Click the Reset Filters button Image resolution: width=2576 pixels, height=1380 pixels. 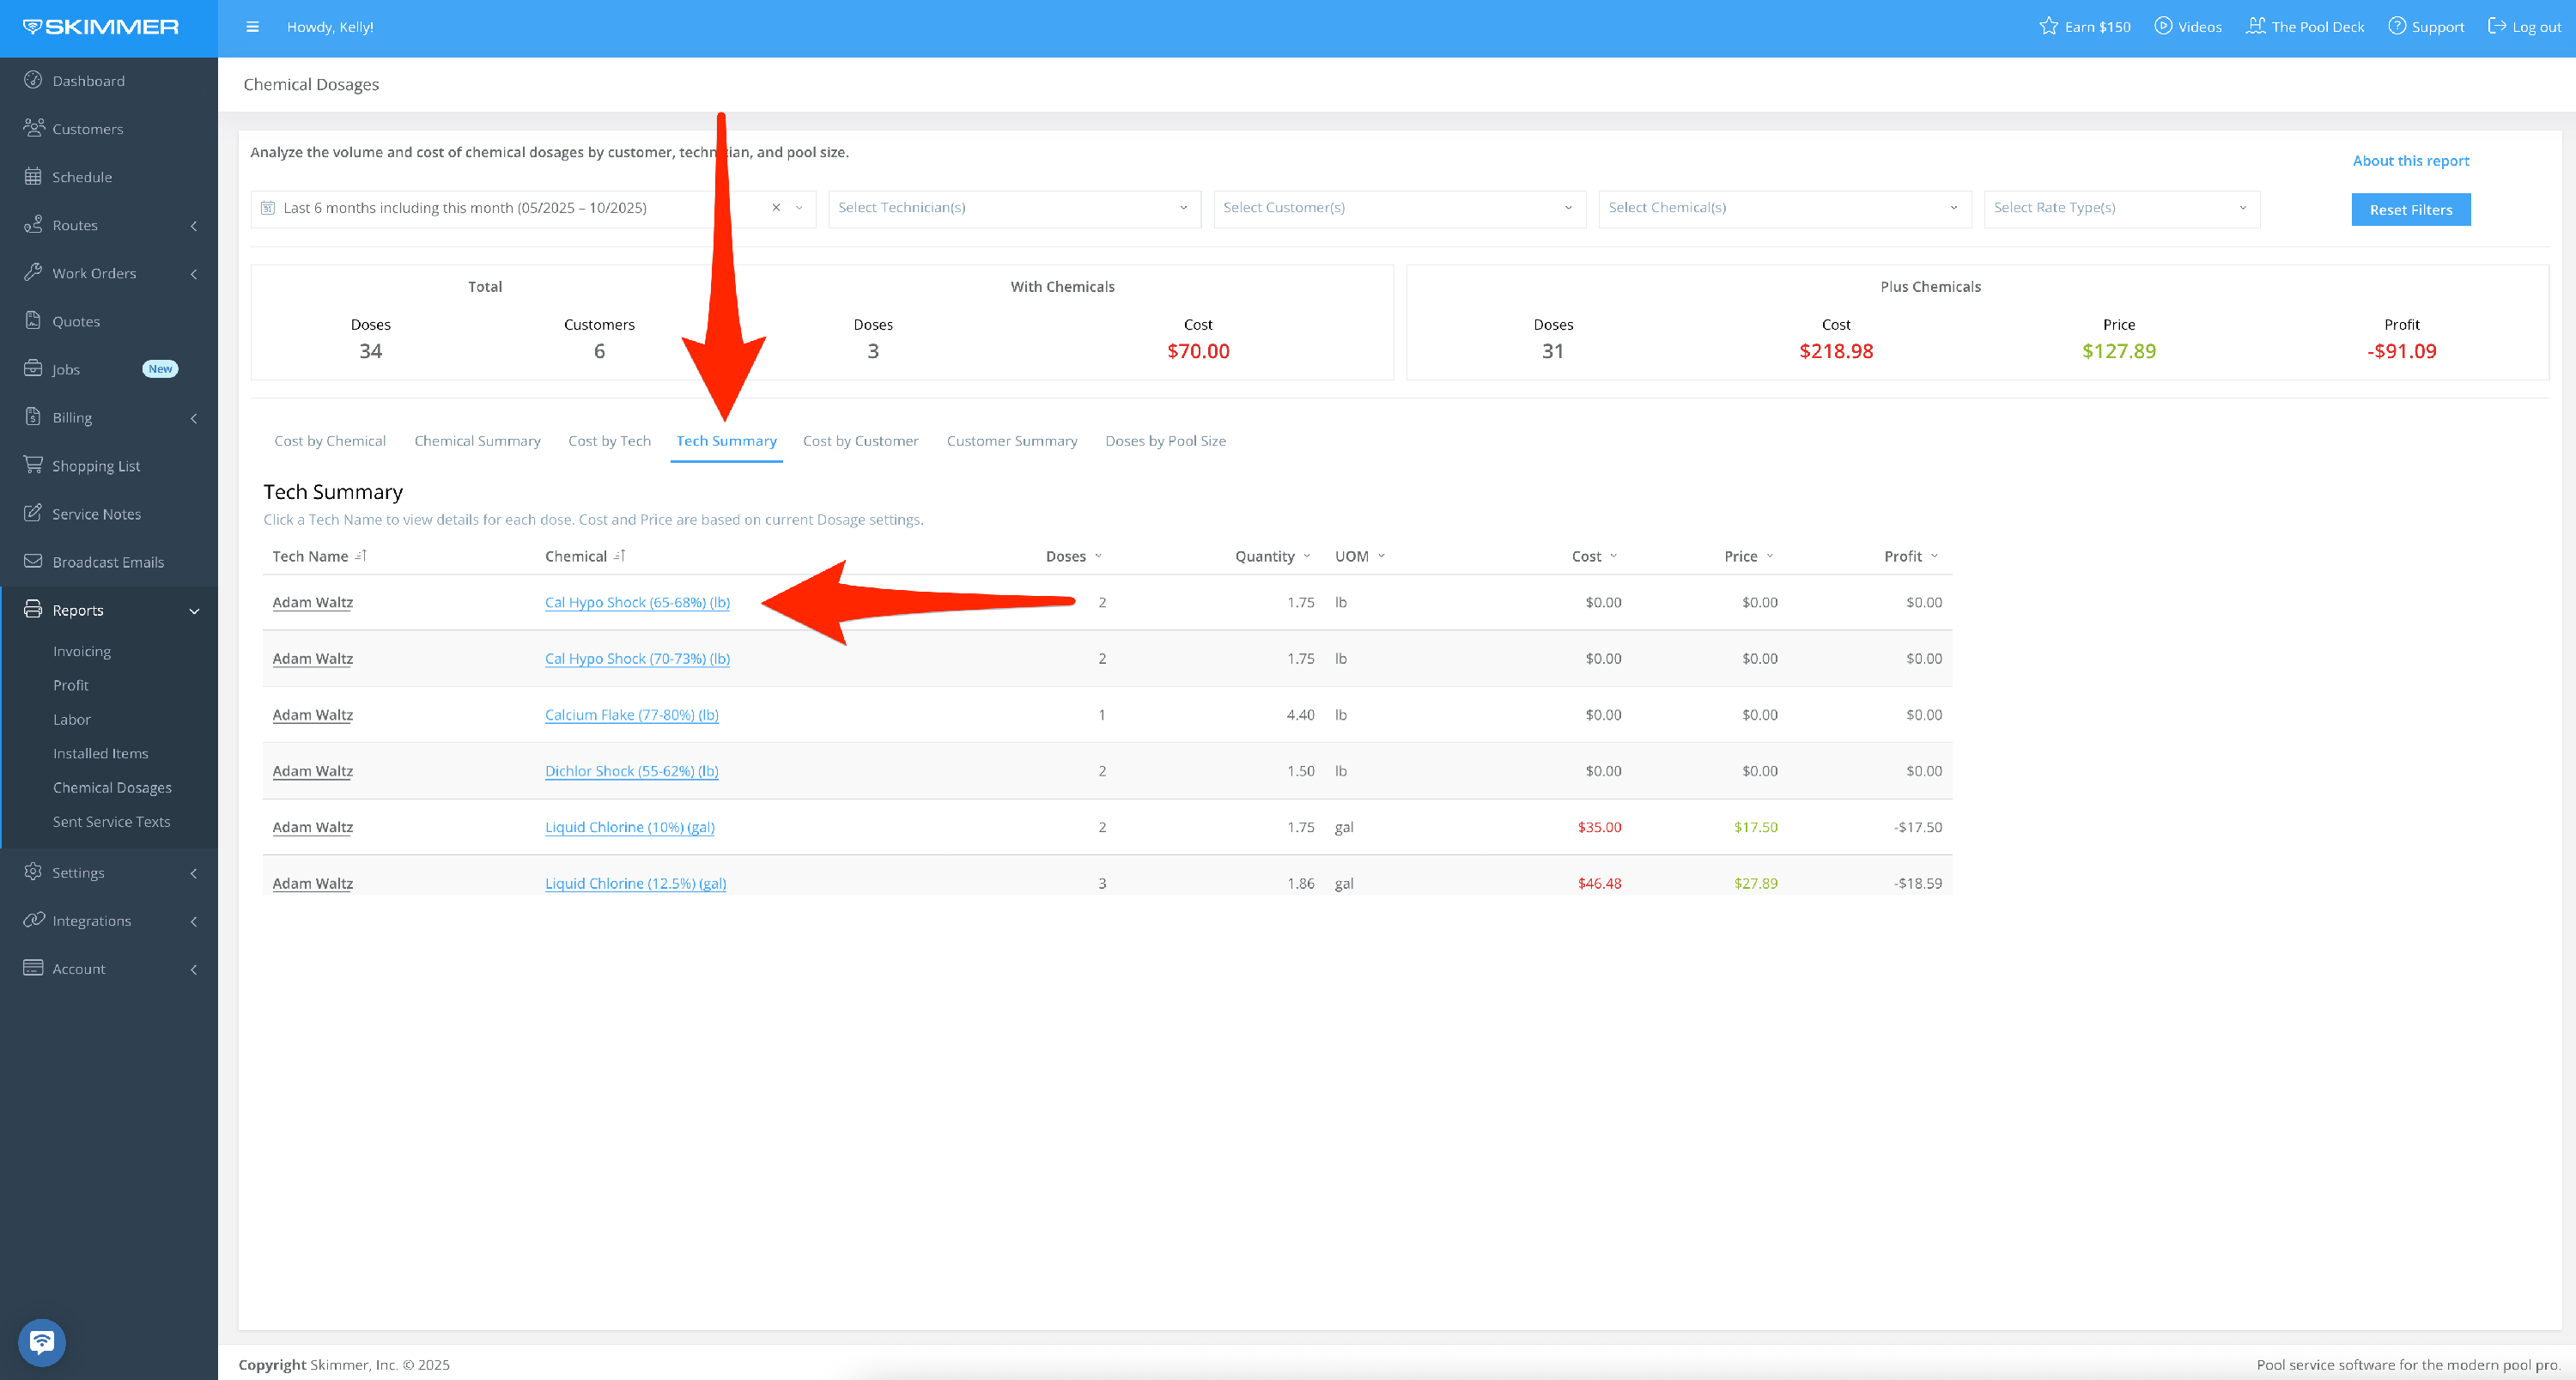coord(2410,210)
